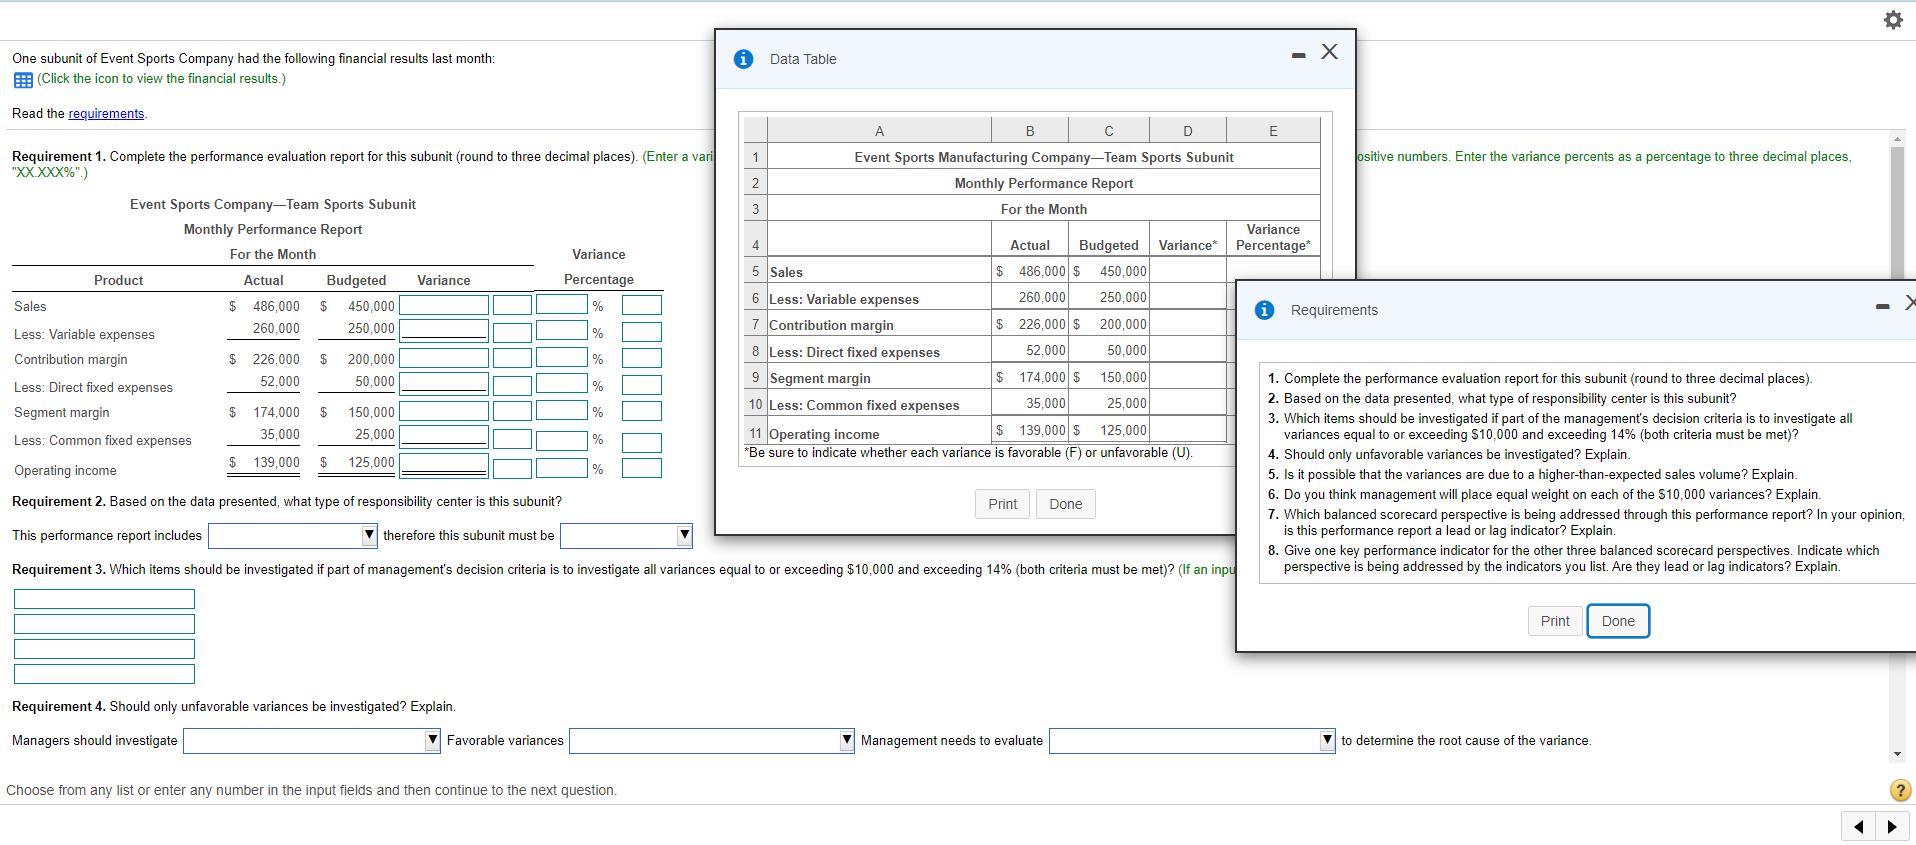The width and height of the screenshot is (1916, 845).
Task: Click the Segment margin variance input field
Action: point(444,411)
